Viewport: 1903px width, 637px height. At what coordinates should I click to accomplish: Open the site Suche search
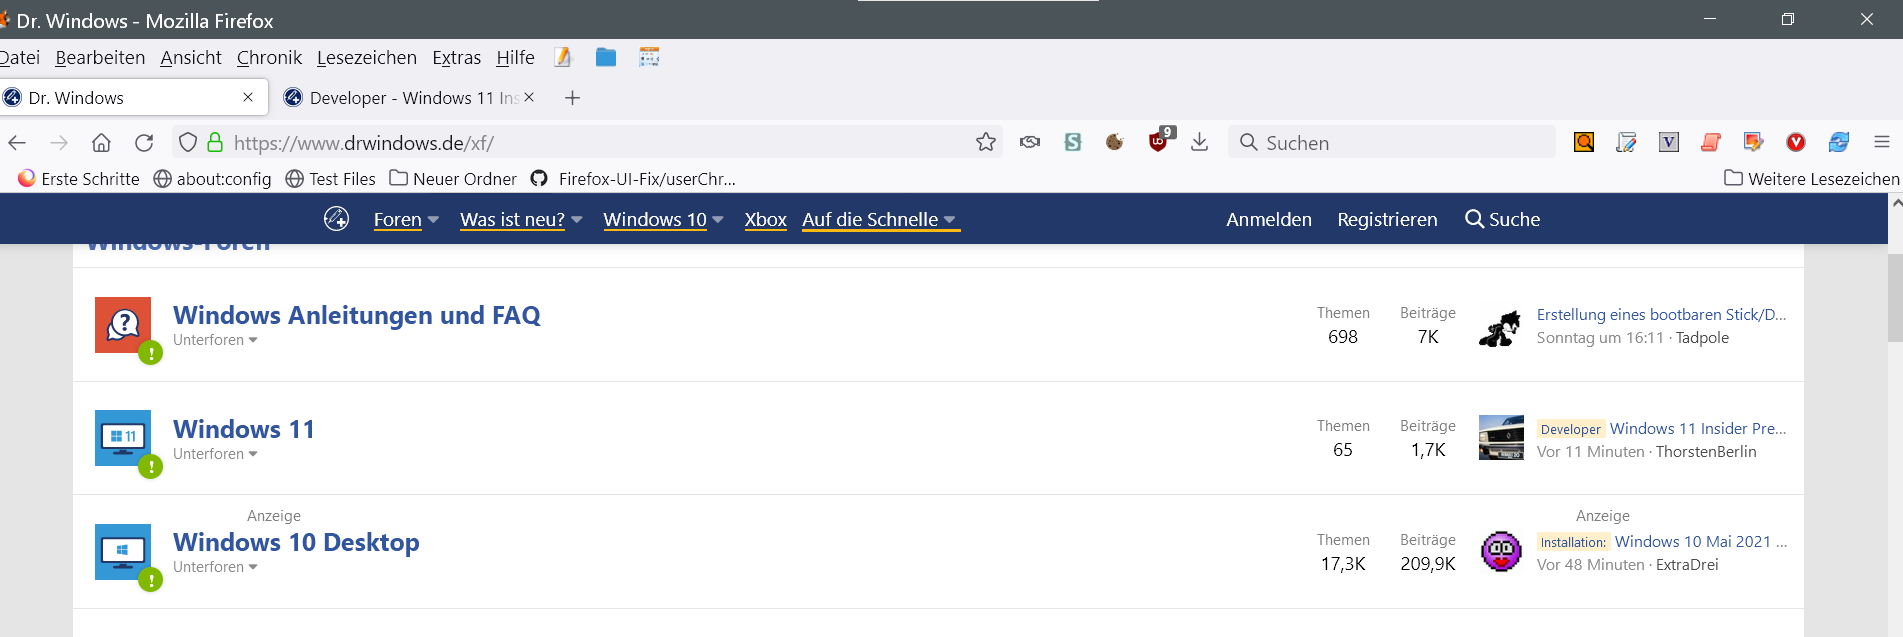[x=1502, y=219]
